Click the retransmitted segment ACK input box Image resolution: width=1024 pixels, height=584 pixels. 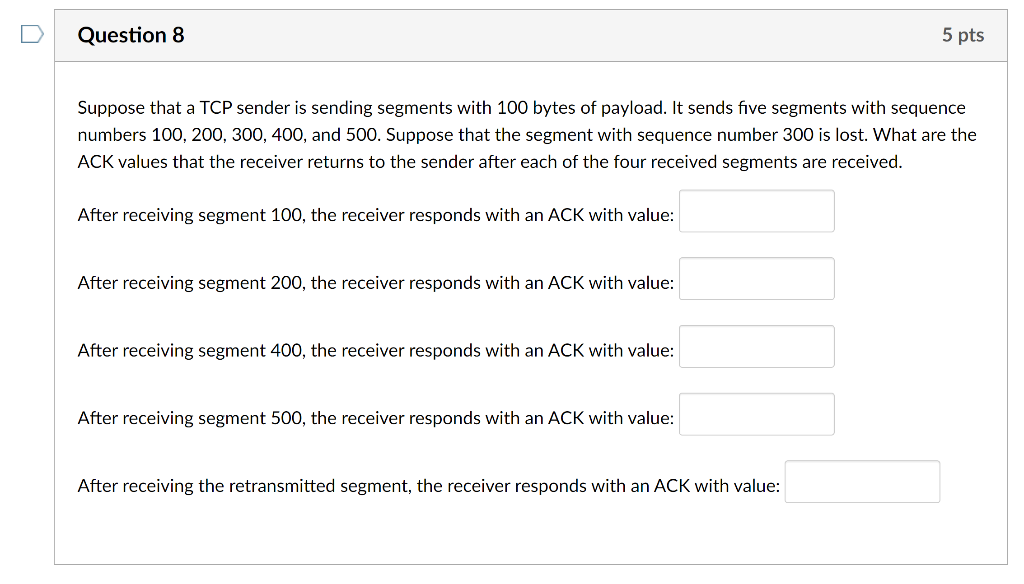(862, 482)
